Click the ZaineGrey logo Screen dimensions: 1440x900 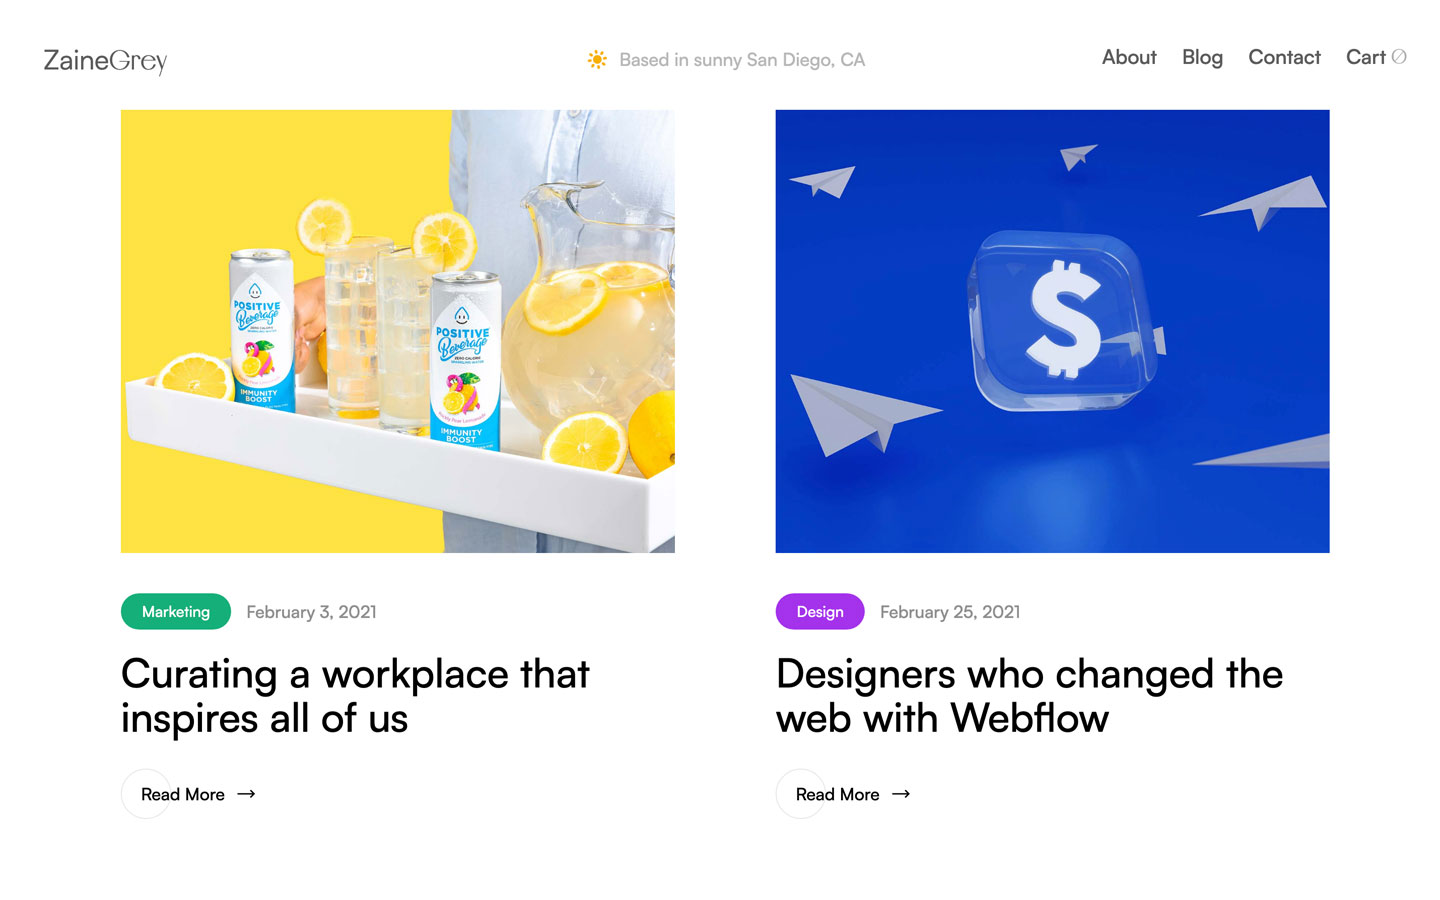[105, 60]
